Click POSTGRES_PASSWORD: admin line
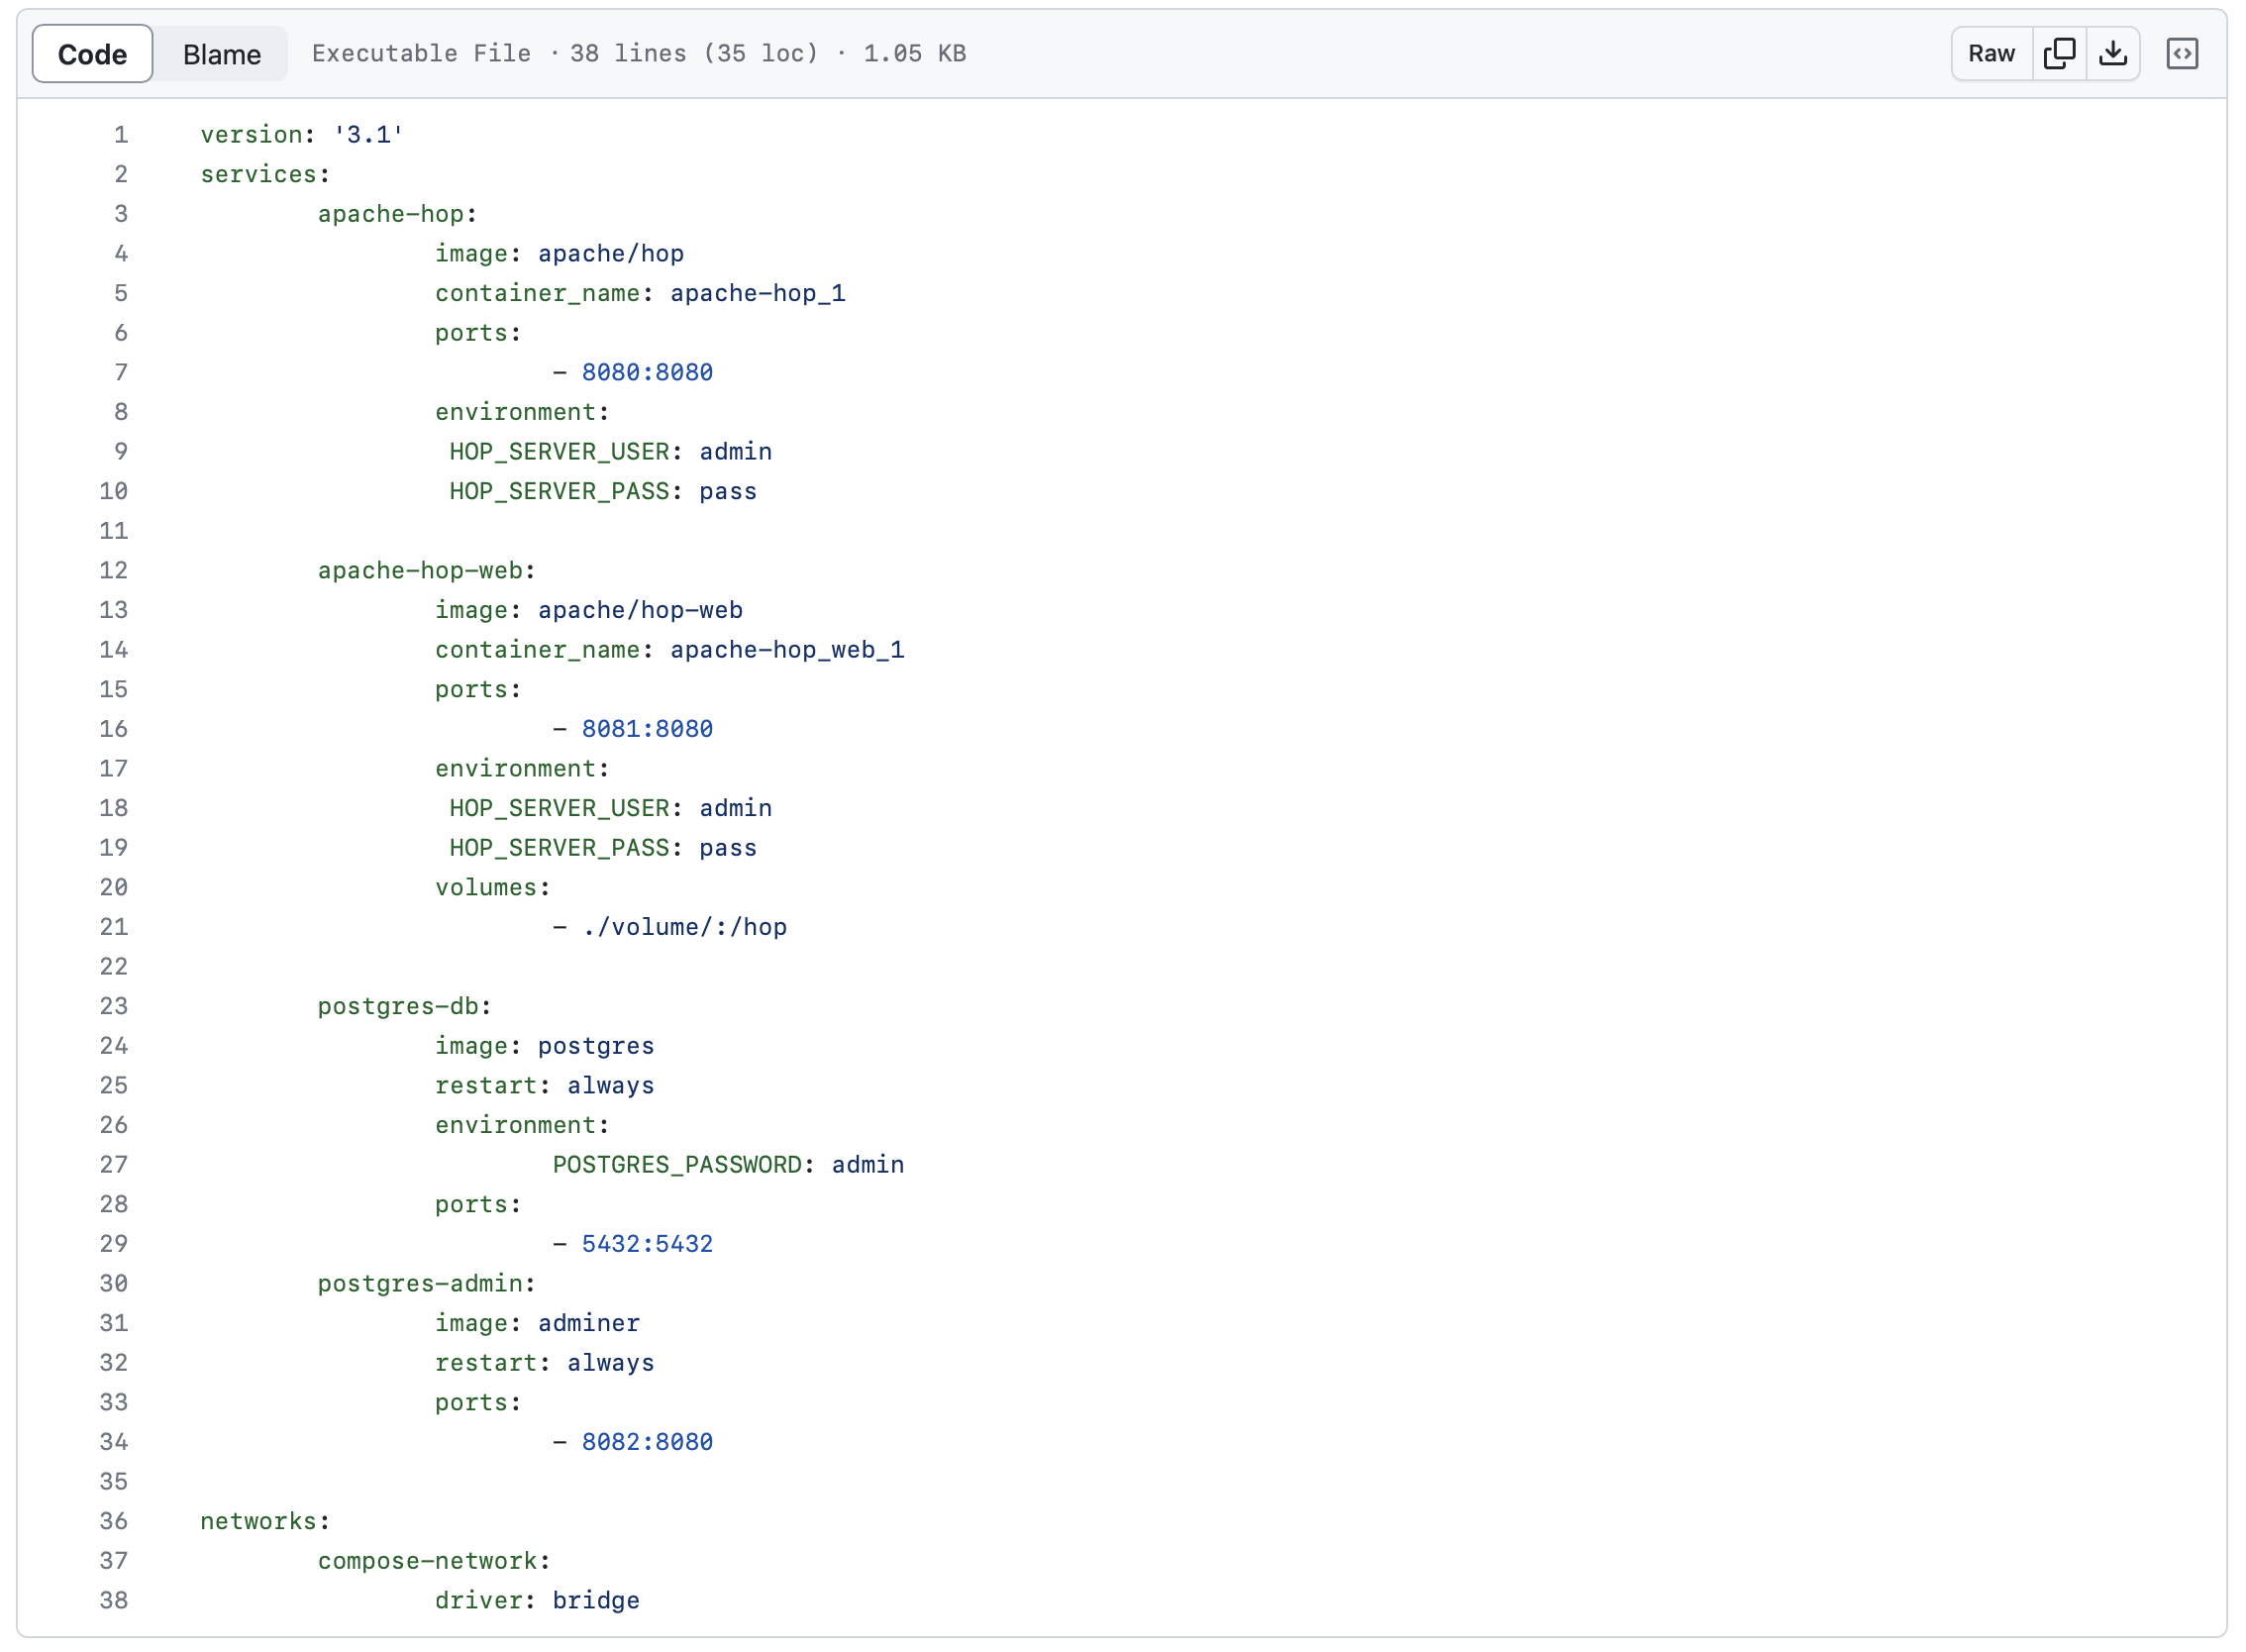Screen dimensions: 2246x1652 (x=728, y=1164)
